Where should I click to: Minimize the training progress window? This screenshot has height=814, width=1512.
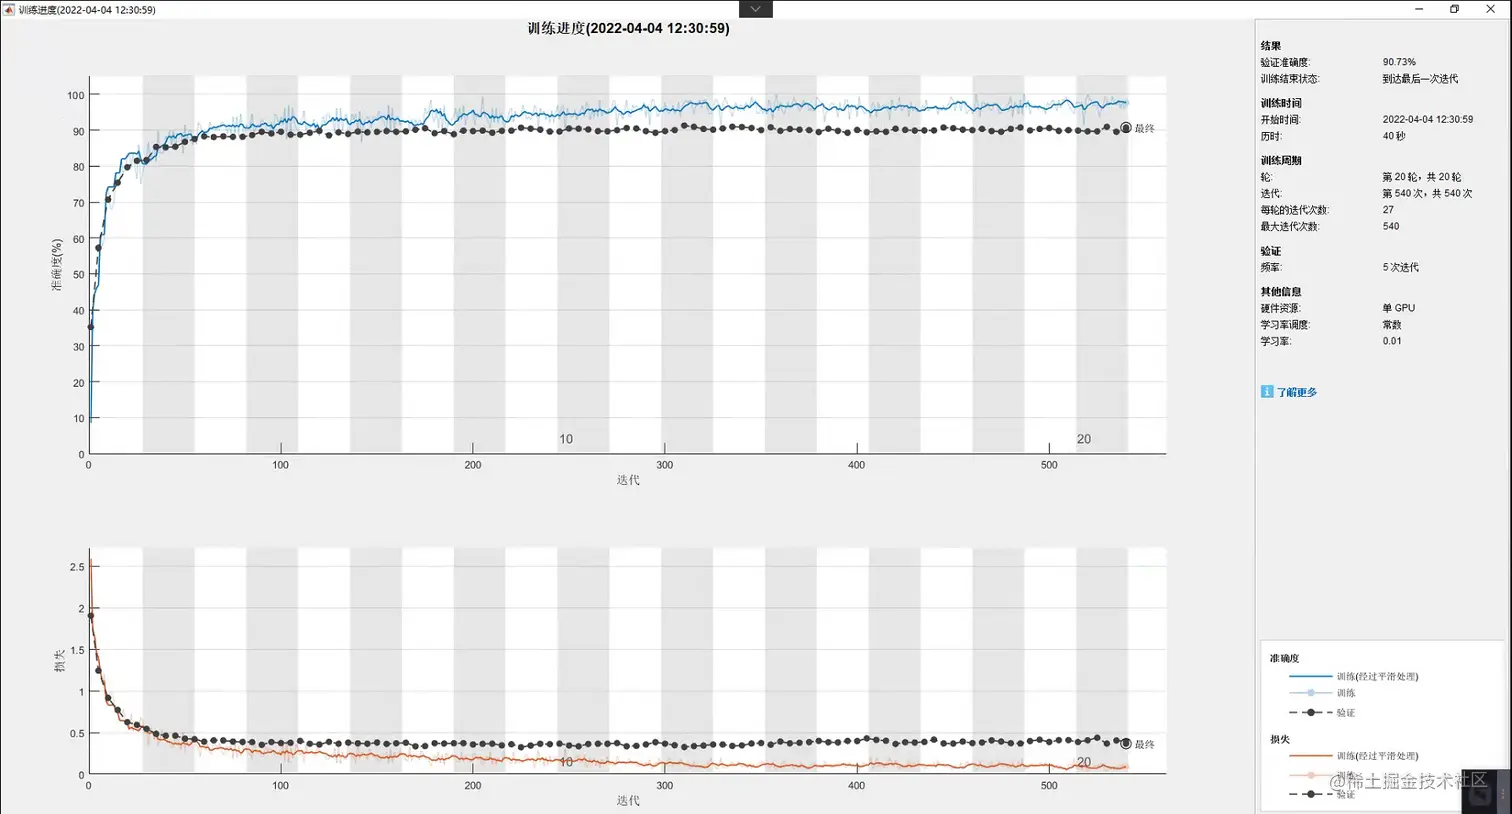(1418, 9)
